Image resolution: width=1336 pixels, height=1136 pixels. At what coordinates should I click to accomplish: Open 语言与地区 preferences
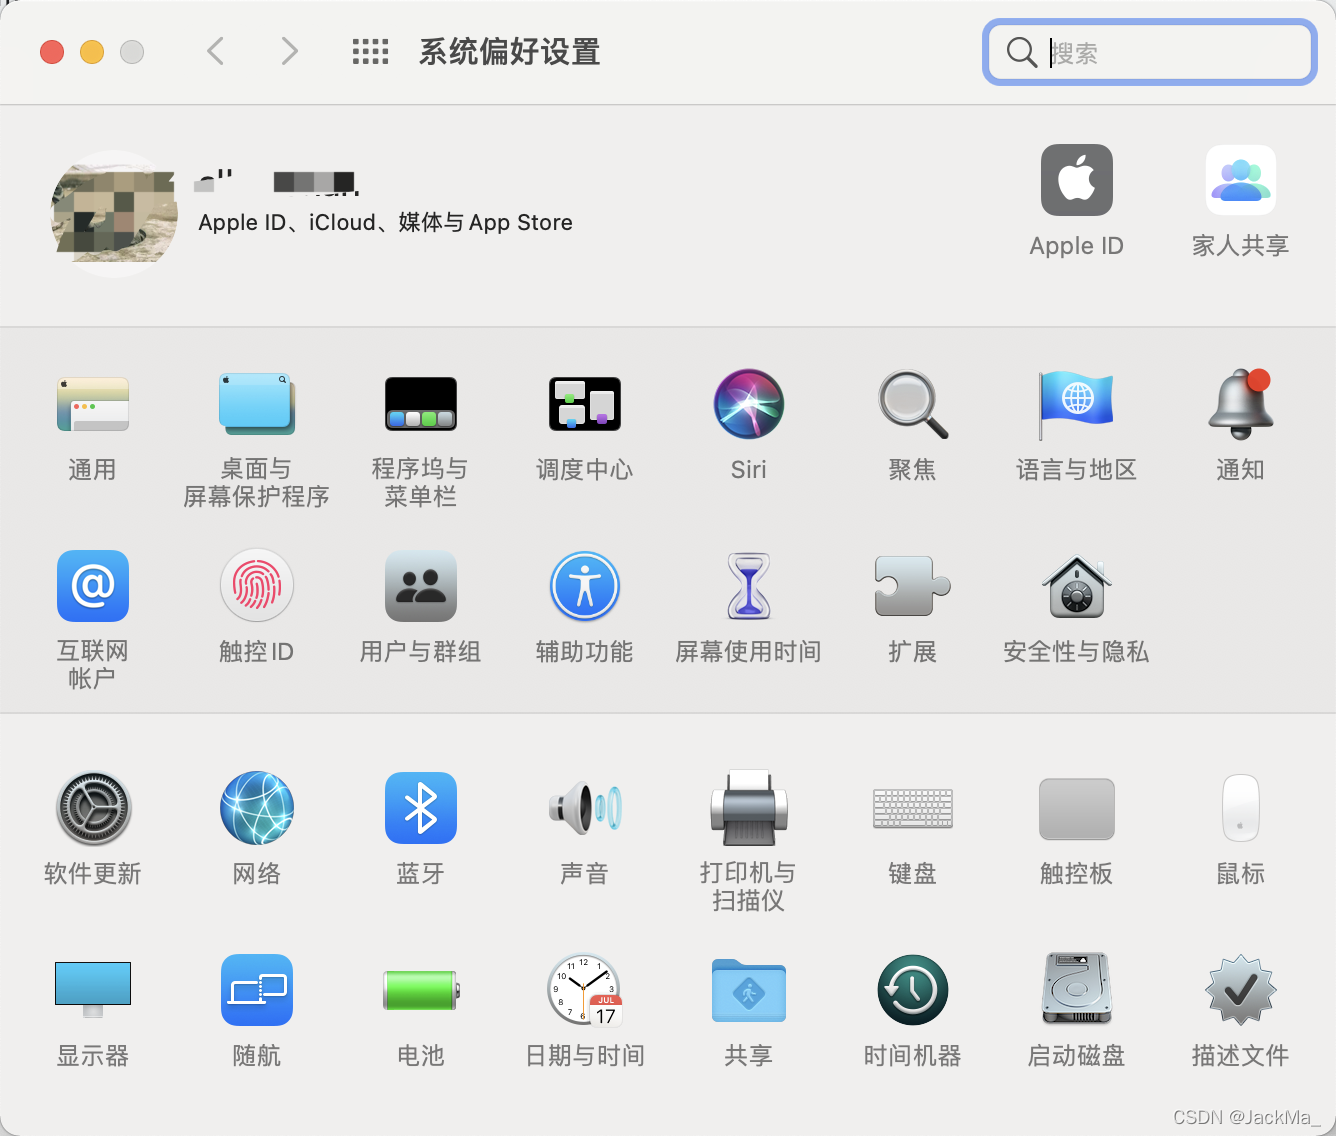pos(1076,404)
